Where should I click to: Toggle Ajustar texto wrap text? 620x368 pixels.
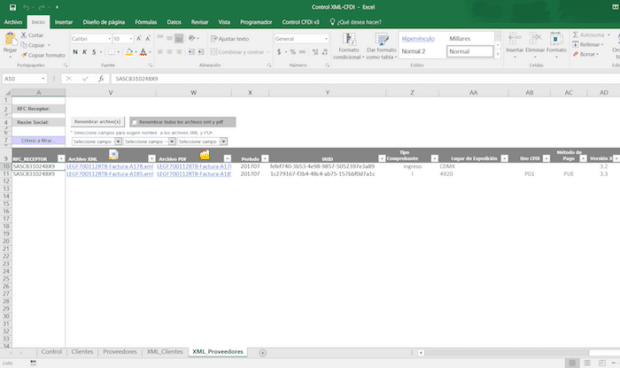tap(230, 39)
